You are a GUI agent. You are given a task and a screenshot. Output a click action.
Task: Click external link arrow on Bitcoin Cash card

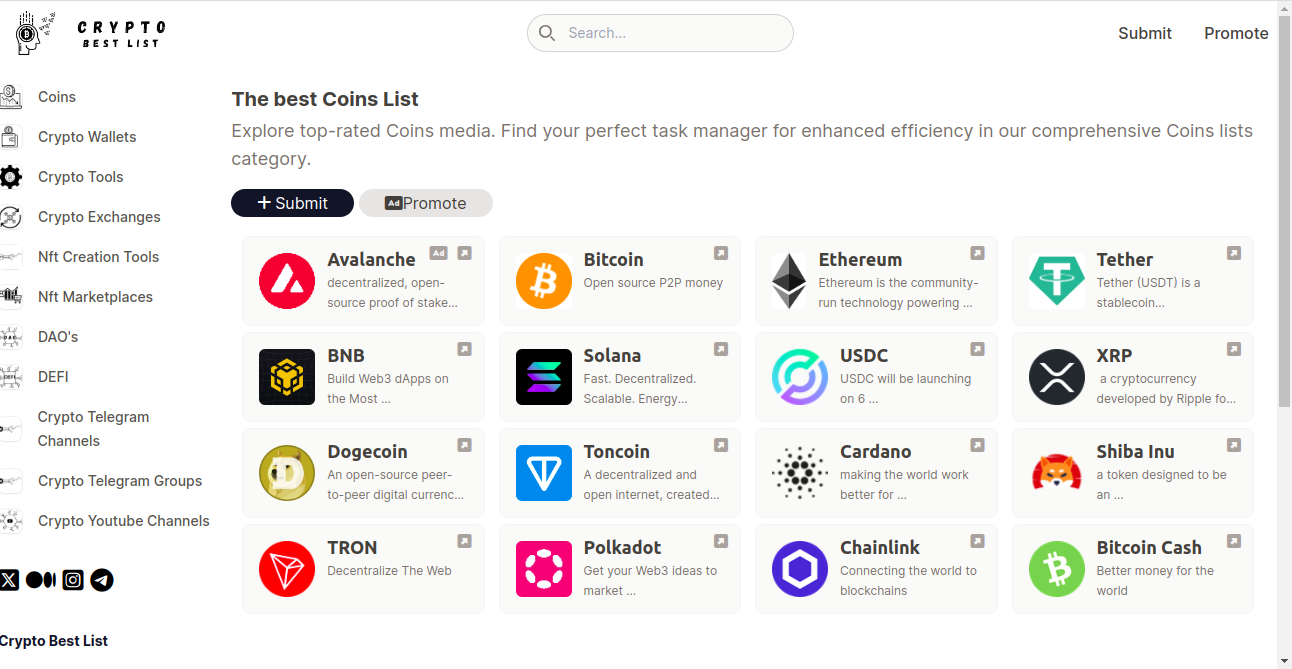coord(1234,541)
